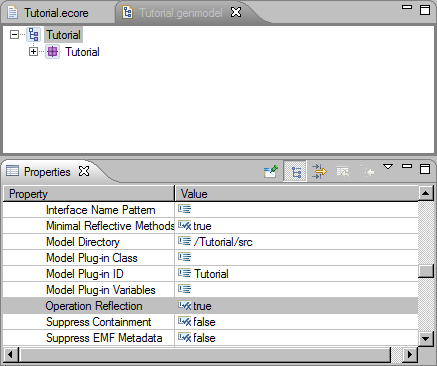Click the Property column header
The height and width of the screenshot is (366, 437).
coord(89,194)
